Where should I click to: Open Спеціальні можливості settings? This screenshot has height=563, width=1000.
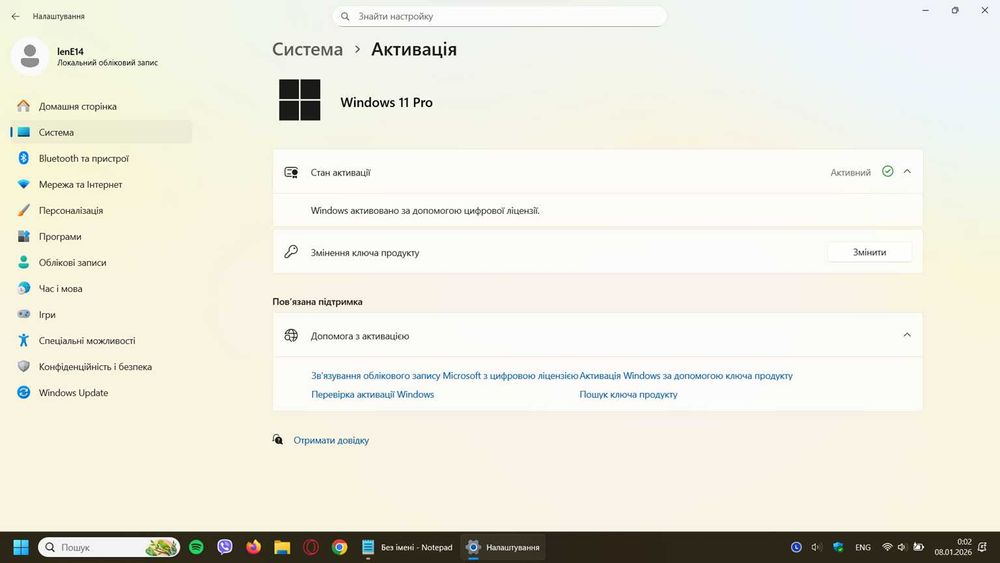click(x=101, y=341)
